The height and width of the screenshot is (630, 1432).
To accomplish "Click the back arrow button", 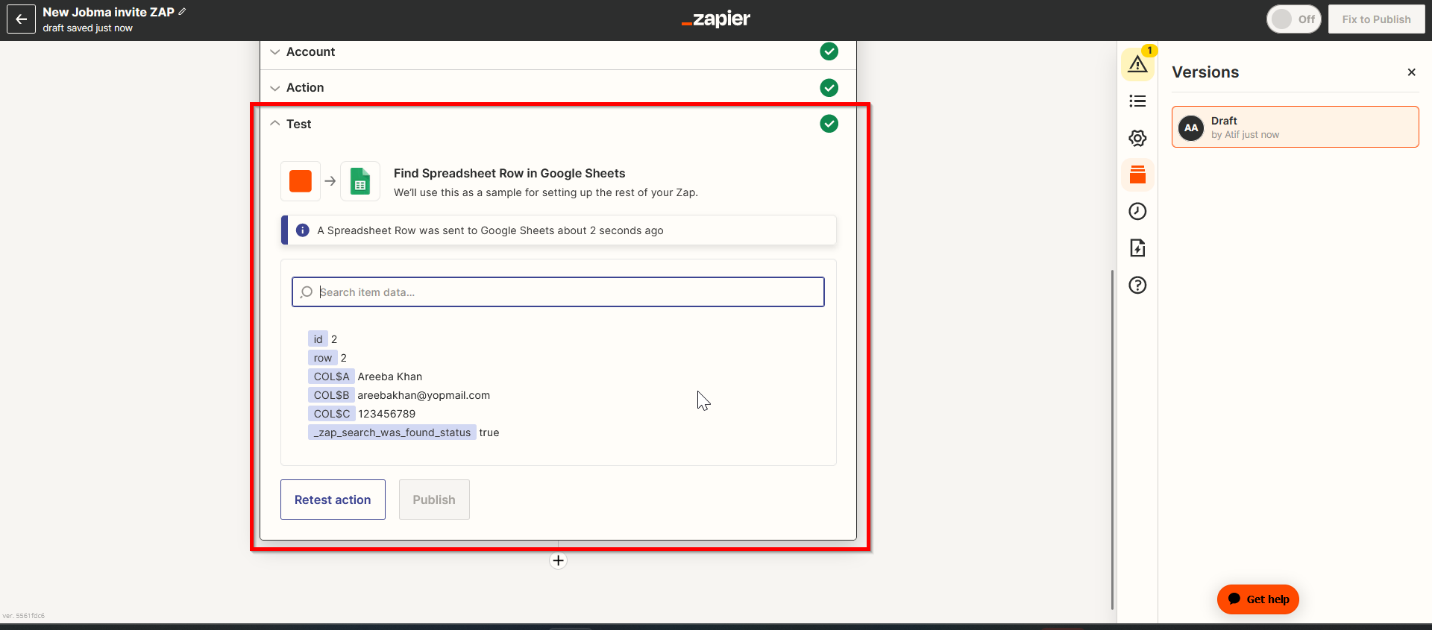I will [21, 19].
